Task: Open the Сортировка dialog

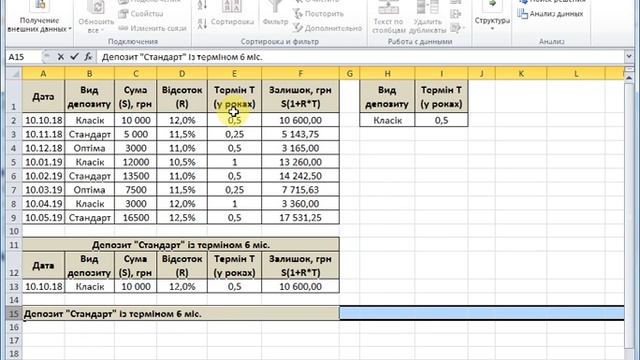Action: [x=233, y=14]
